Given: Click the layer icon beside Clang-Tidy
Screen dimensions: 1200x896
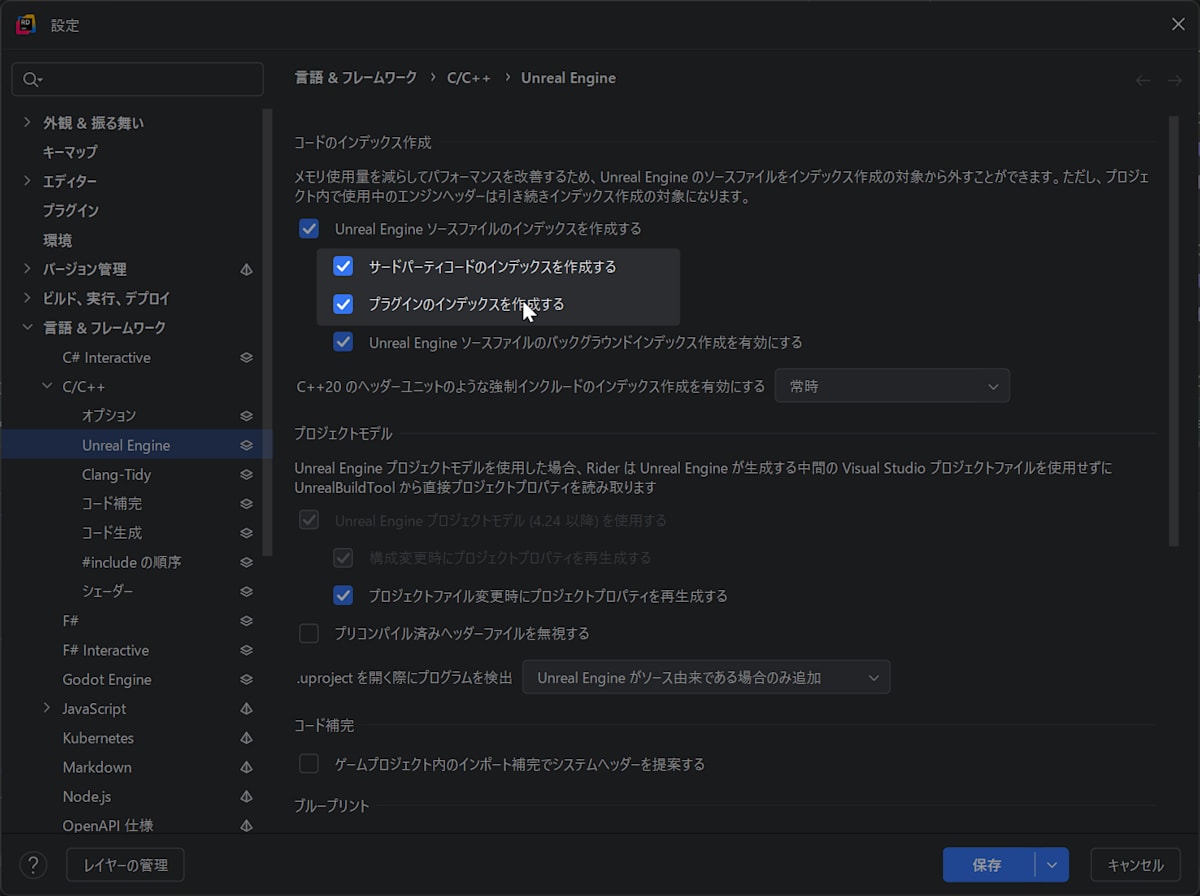Looking at the screenshot, I should point(246,475).
